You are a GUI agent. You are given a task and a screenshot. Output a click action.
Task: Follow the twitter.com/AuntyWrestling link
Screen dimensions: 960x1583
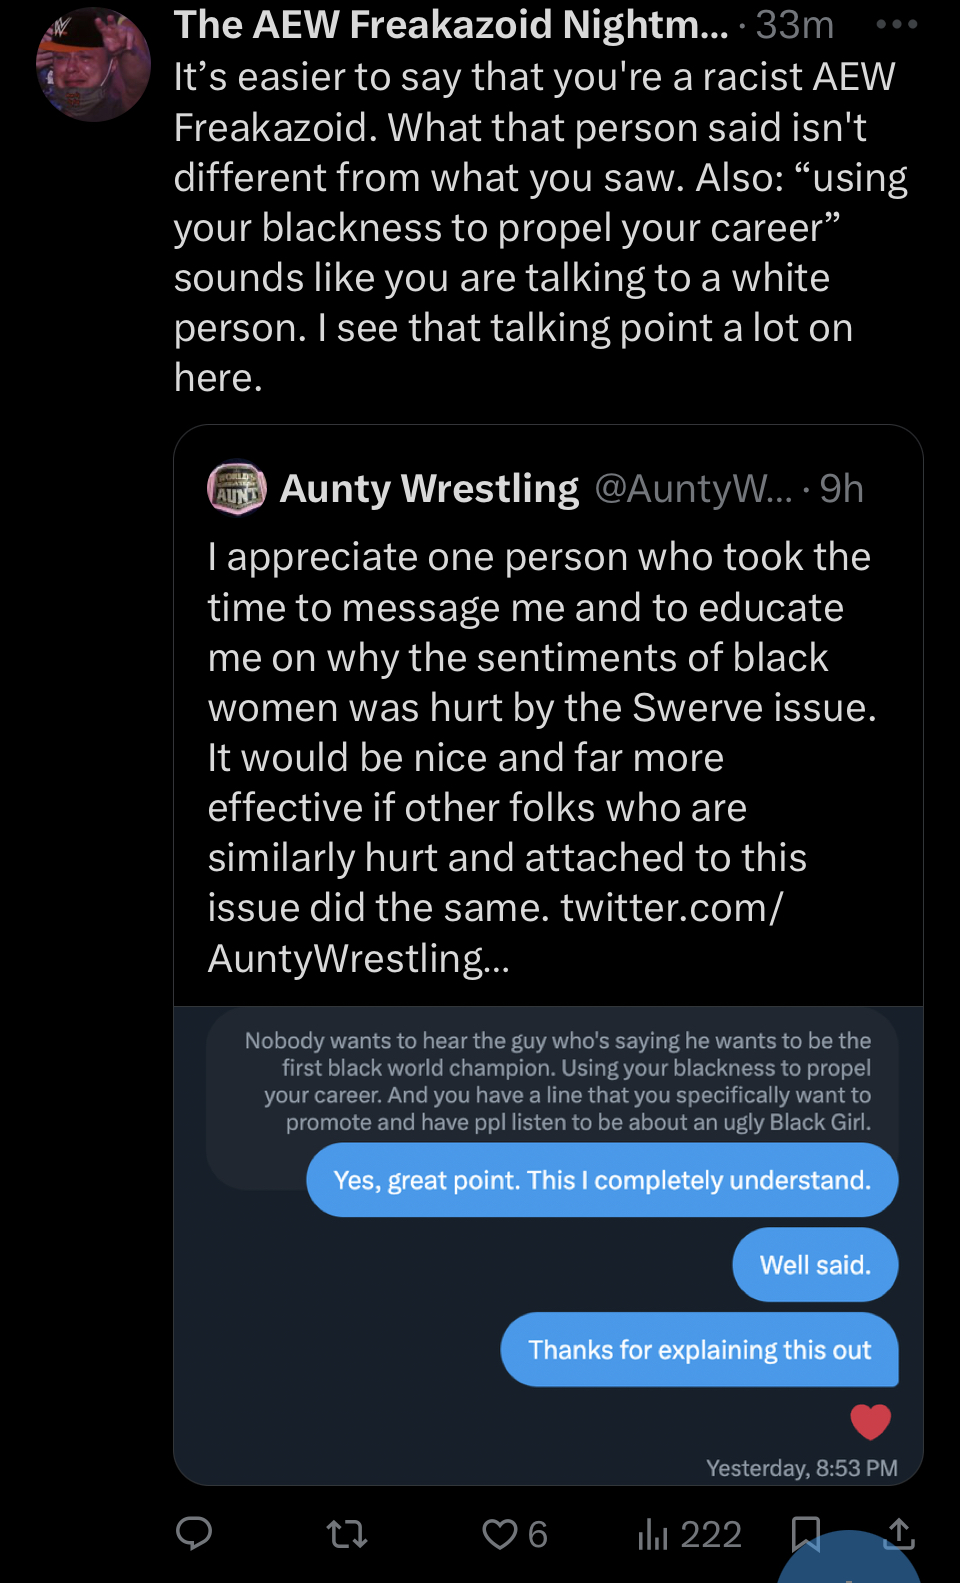pyautogui.click(x=495, y=933)
